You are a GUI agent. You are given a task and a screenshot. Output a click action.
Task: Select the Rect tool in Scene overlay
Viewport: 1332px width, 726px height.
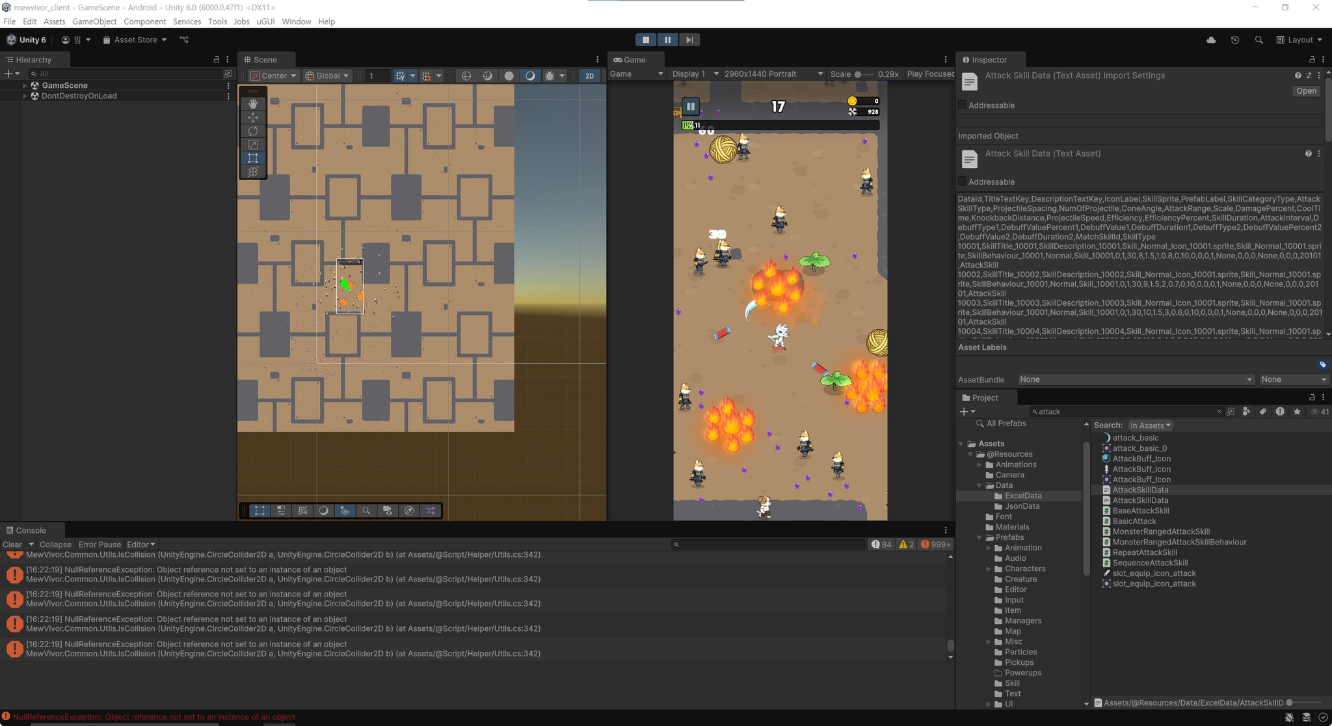253,158
